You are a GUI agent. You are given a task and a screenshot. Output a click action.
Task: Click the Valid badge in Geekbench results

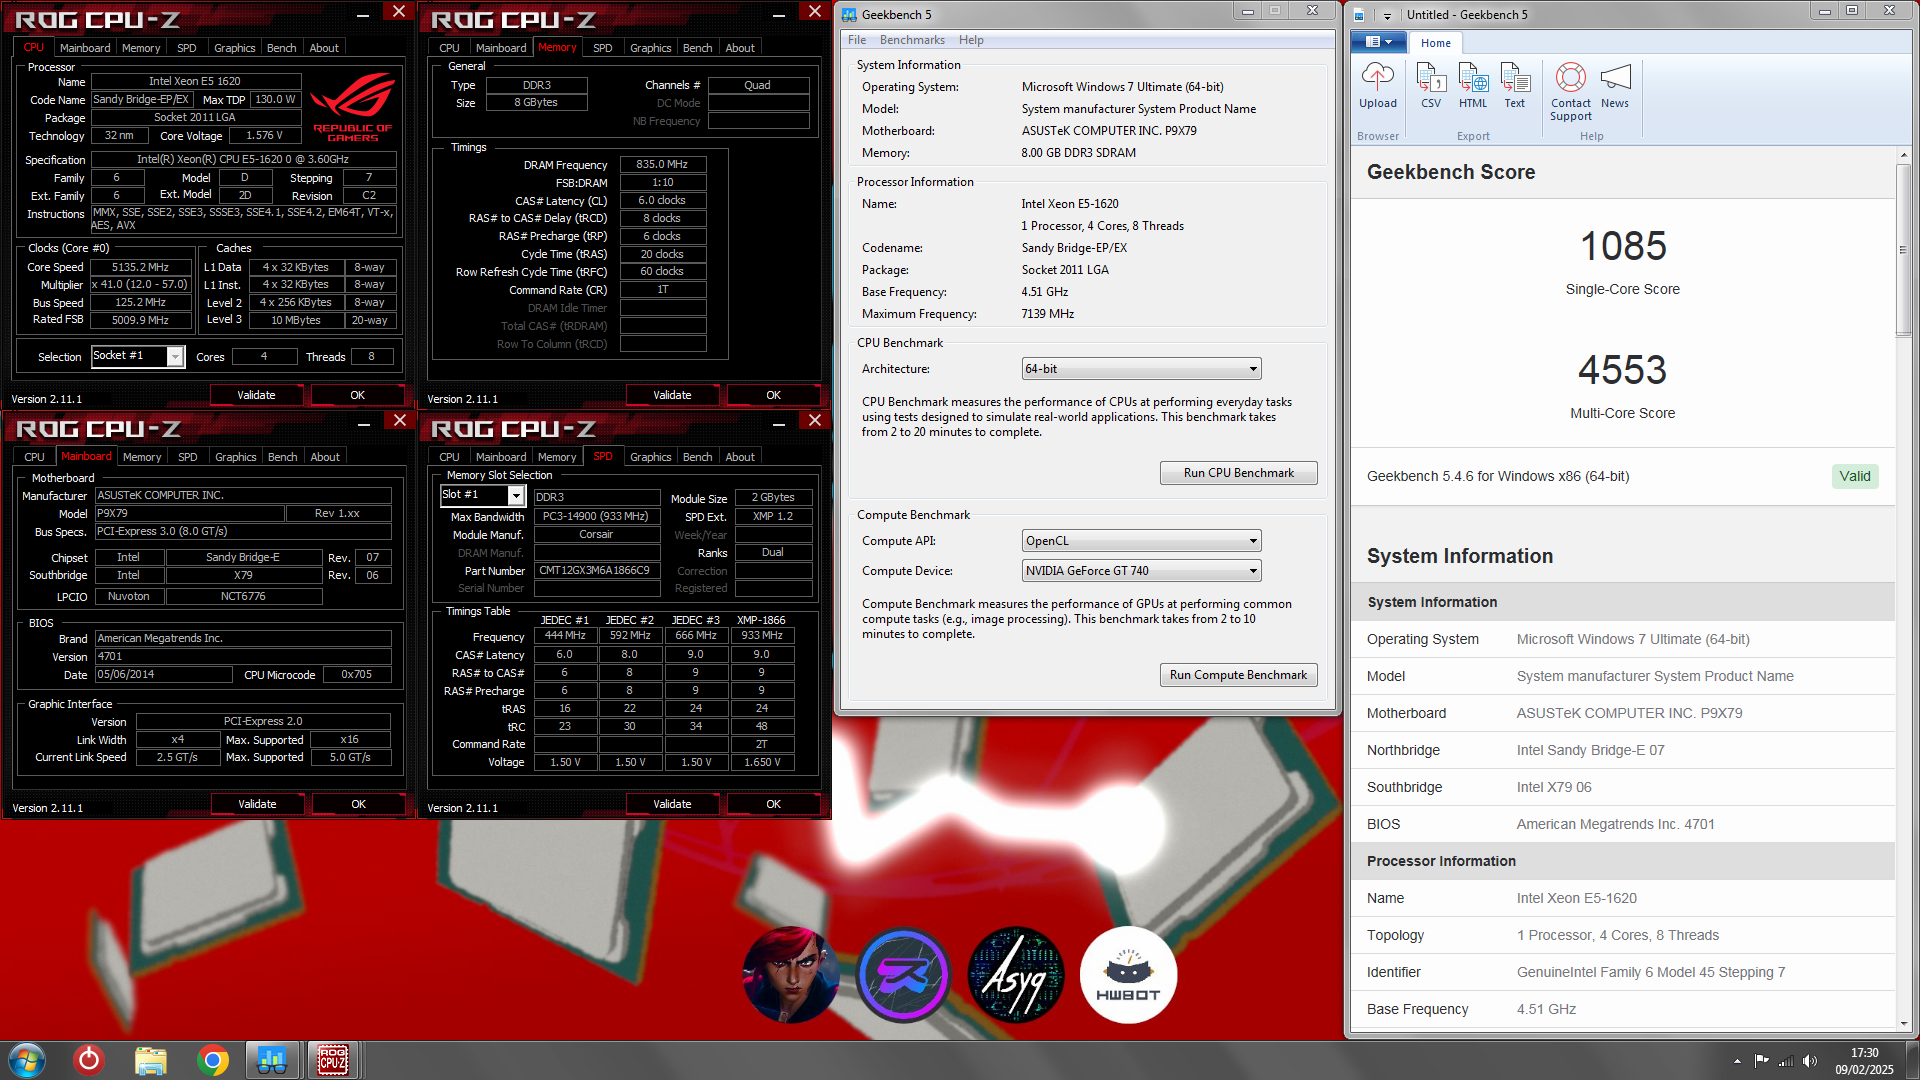coord(1855,476)
